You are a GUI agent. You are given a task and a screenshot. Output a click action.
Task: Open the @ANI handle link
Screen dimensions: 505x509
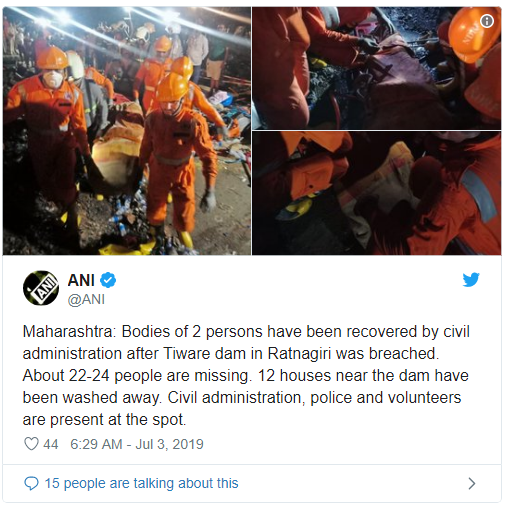86,299
